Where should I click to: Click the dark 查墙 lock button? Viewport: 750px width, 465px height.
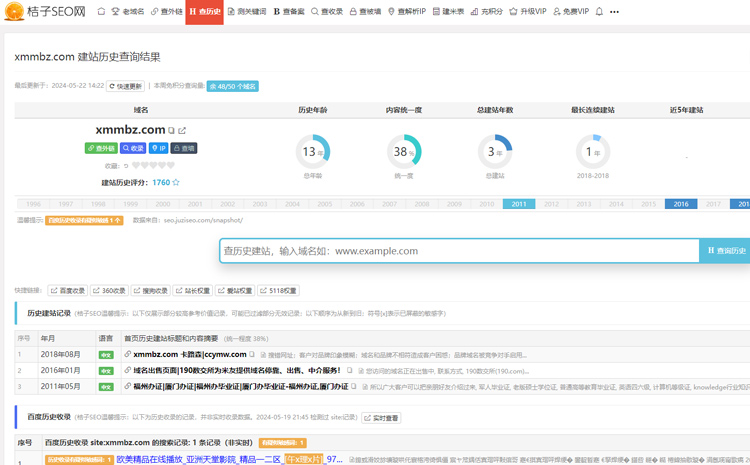coord(184,148)
